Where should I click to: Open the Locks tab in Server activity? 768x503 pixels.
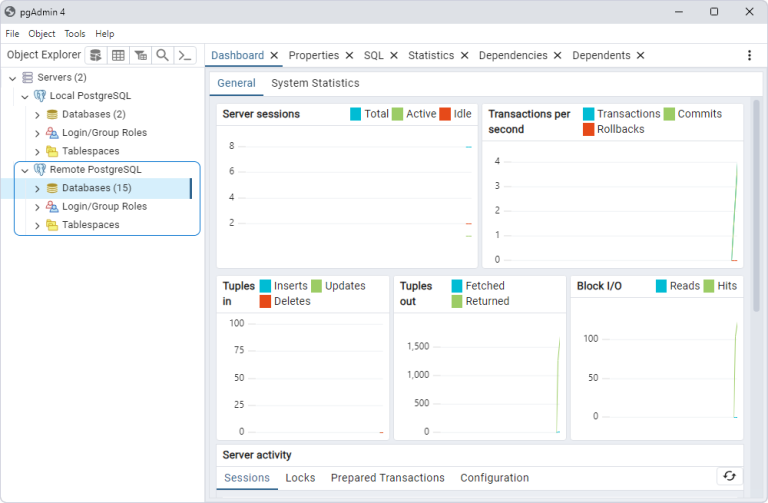300,478
